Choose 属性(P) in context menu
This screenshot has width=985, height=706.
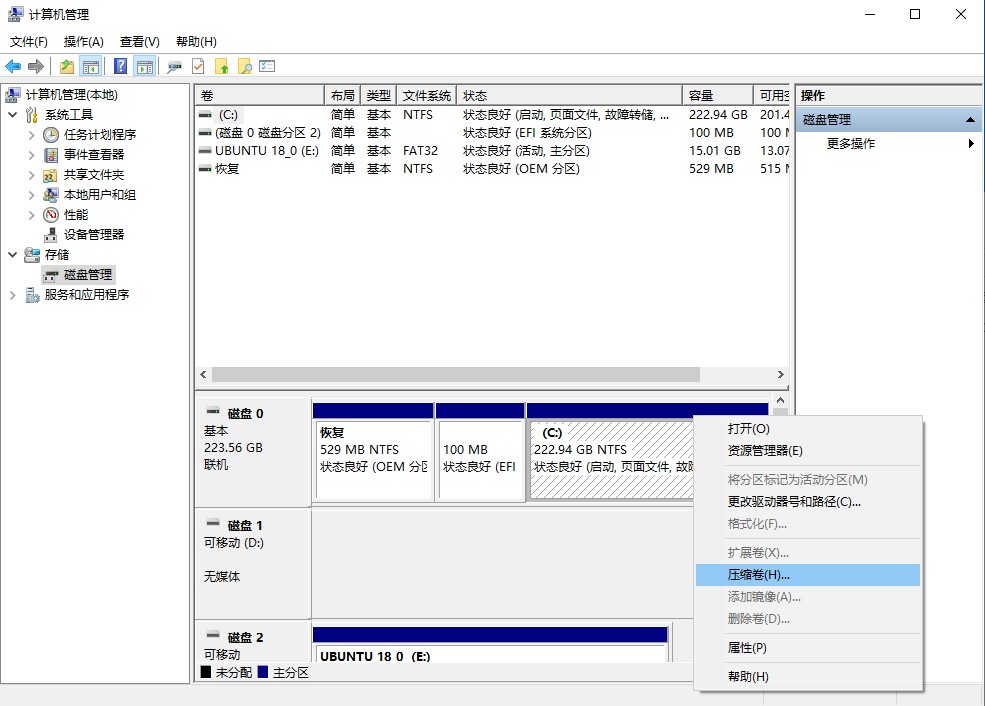pyautogui.click(x=807, y=648)
